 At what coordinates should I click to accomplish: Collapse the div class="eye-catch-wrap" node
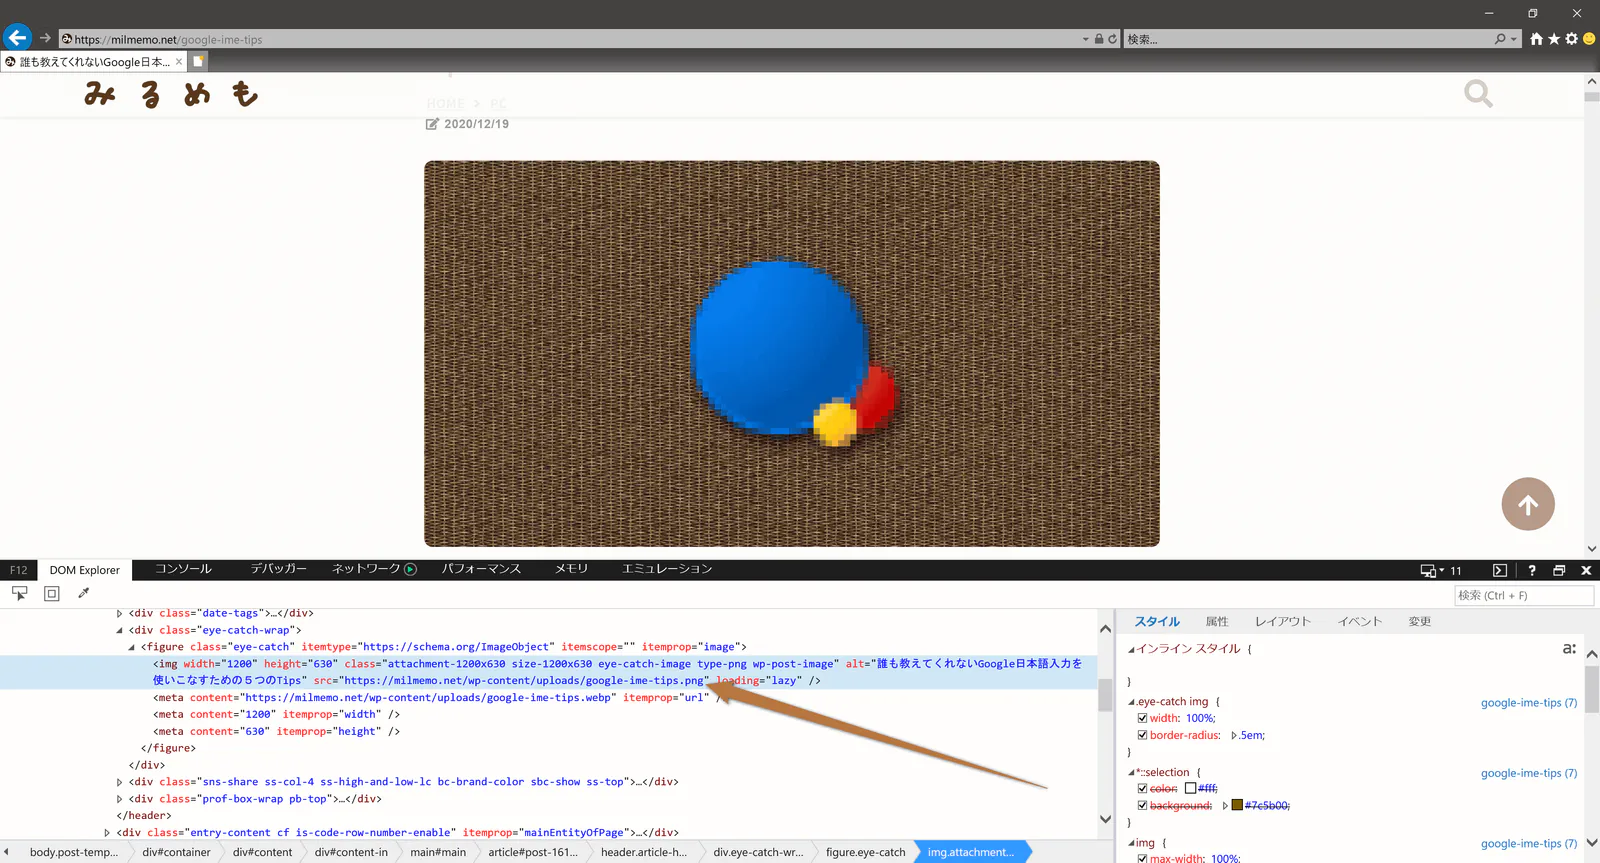coord(119,631)
